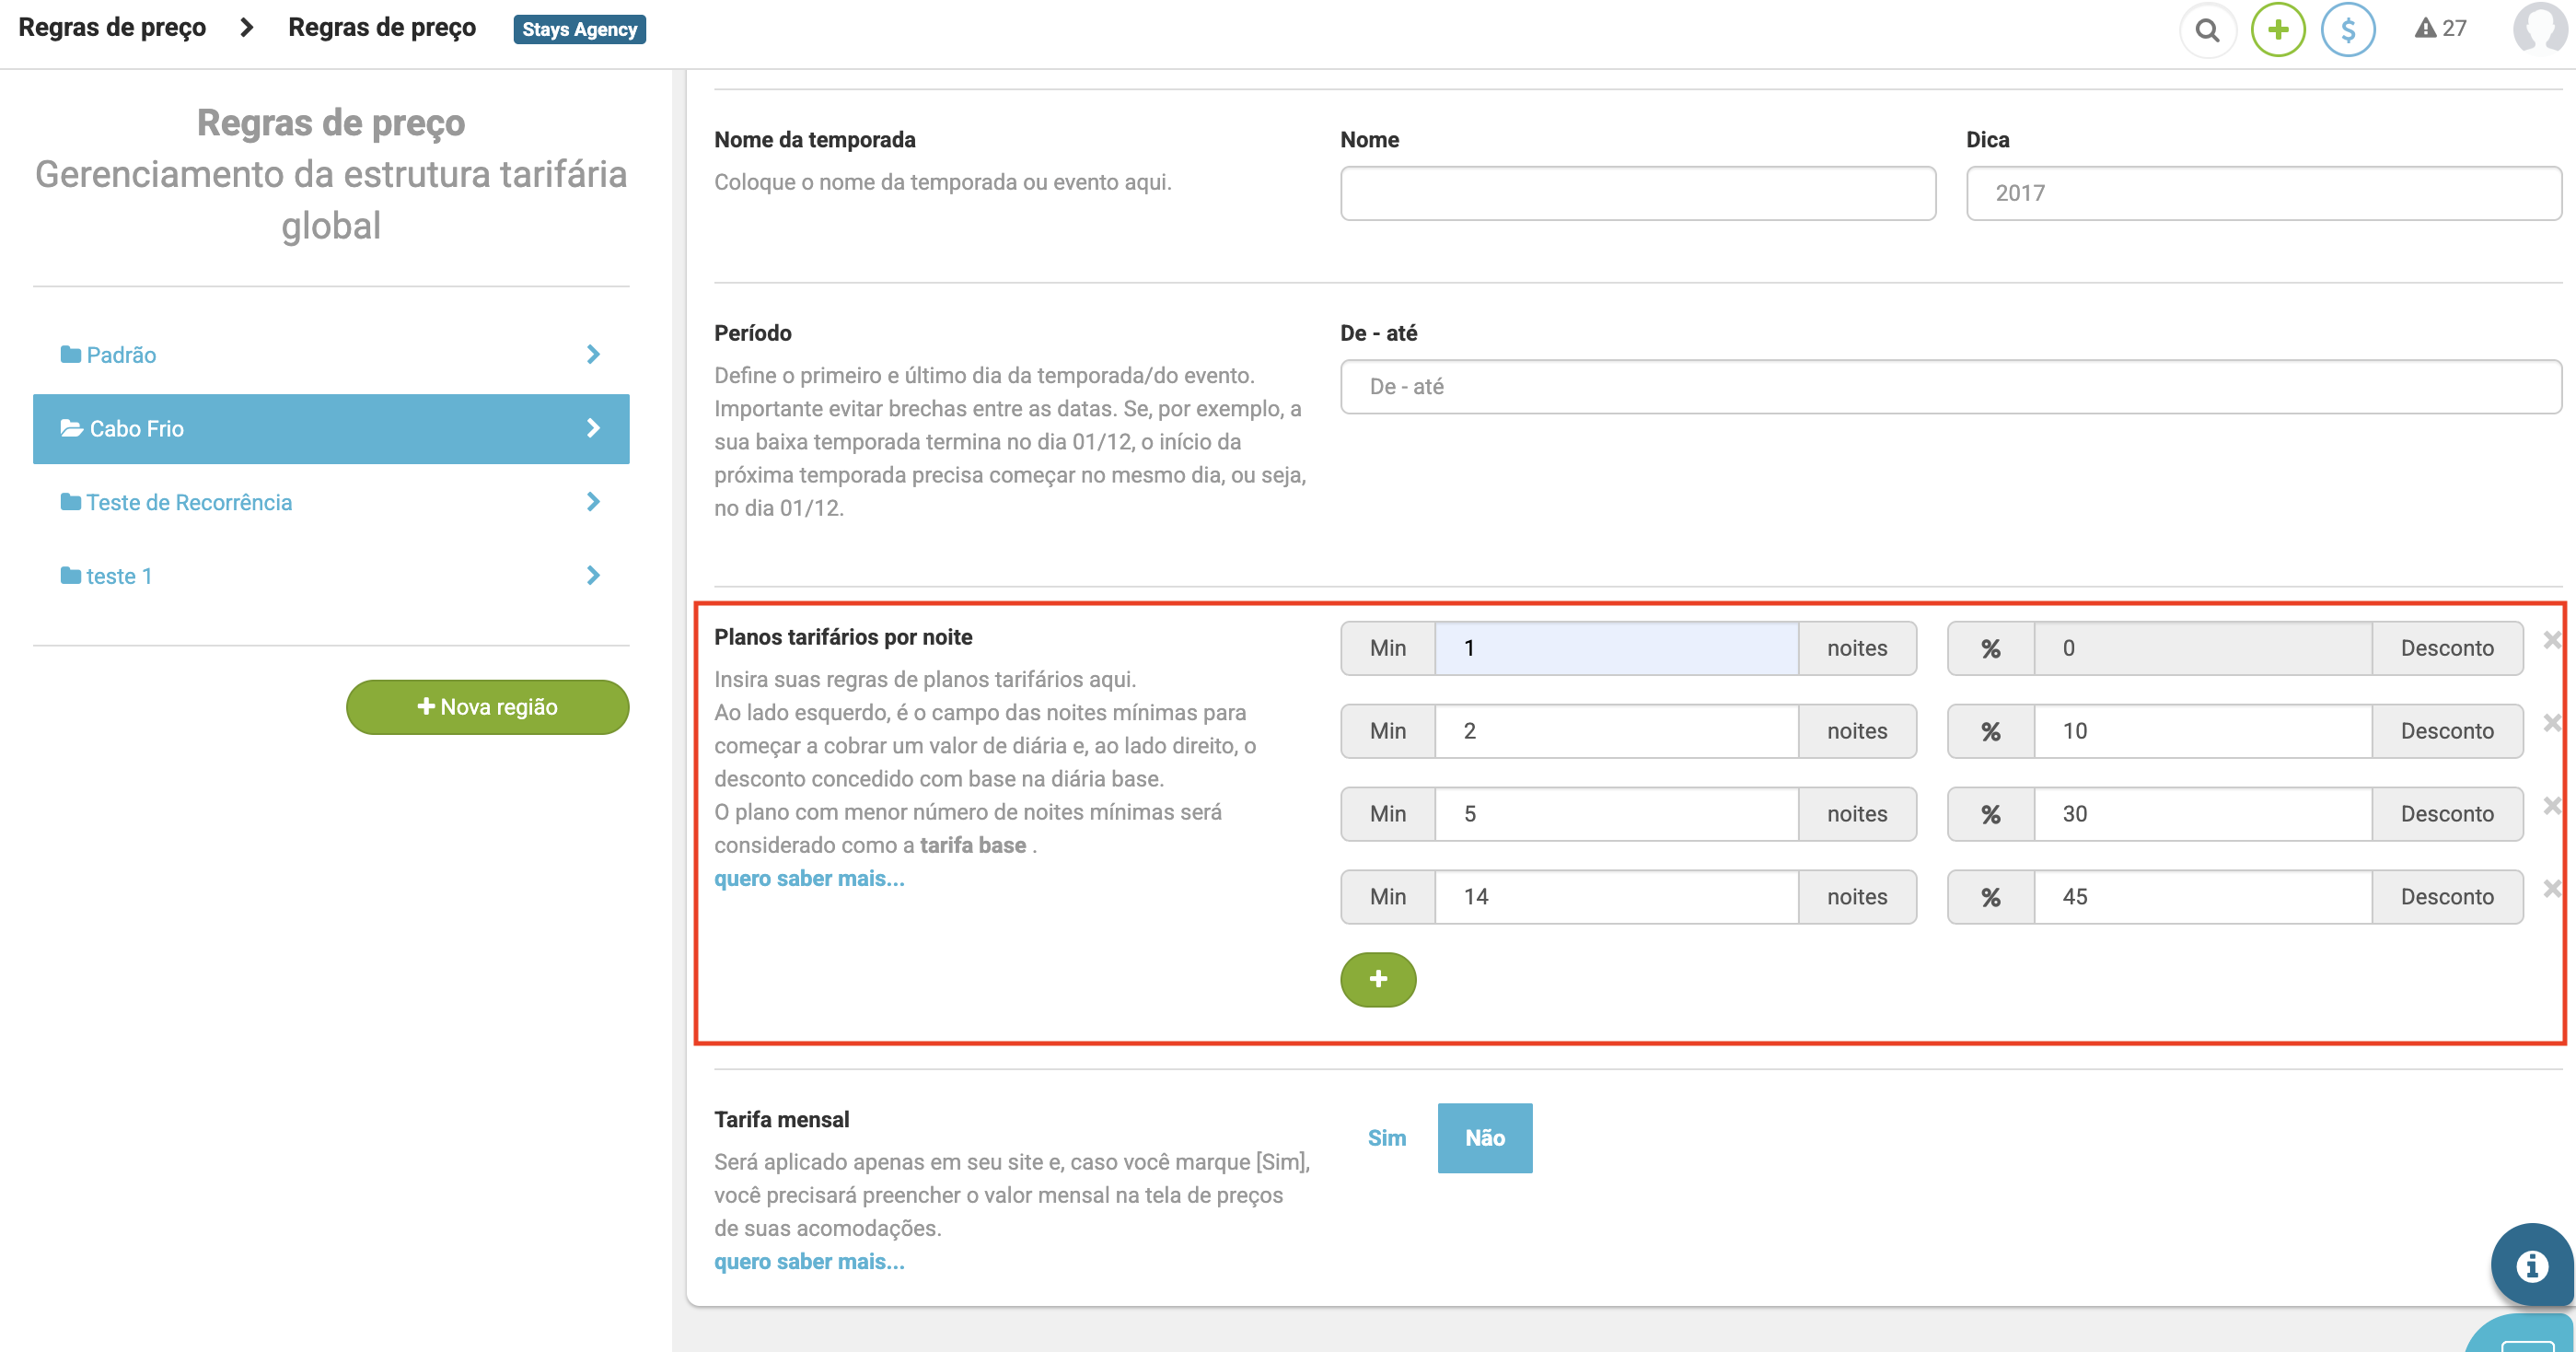Screen dimensions: 2576x1352
Task: Click the Nova região button
Action: tap(487, 707)
